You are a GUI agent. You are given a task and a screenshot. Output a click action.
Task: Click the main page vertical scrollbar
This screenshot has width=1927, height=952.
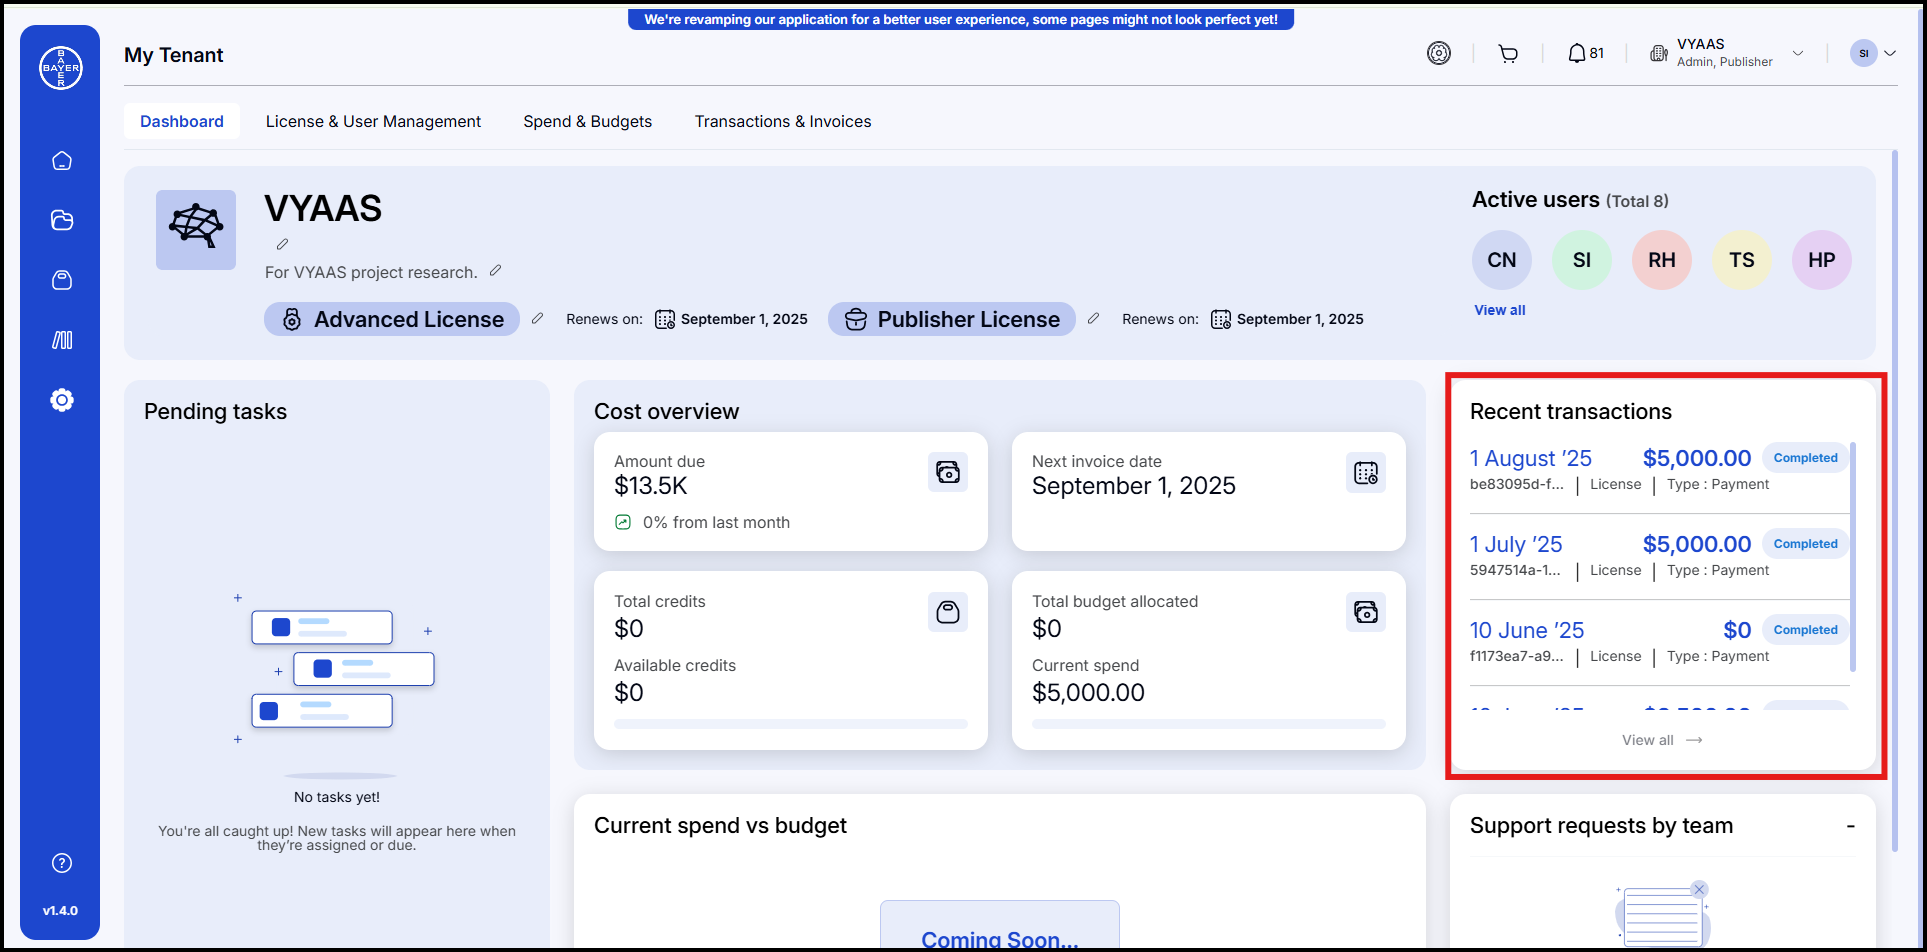tap(1895, 500)
